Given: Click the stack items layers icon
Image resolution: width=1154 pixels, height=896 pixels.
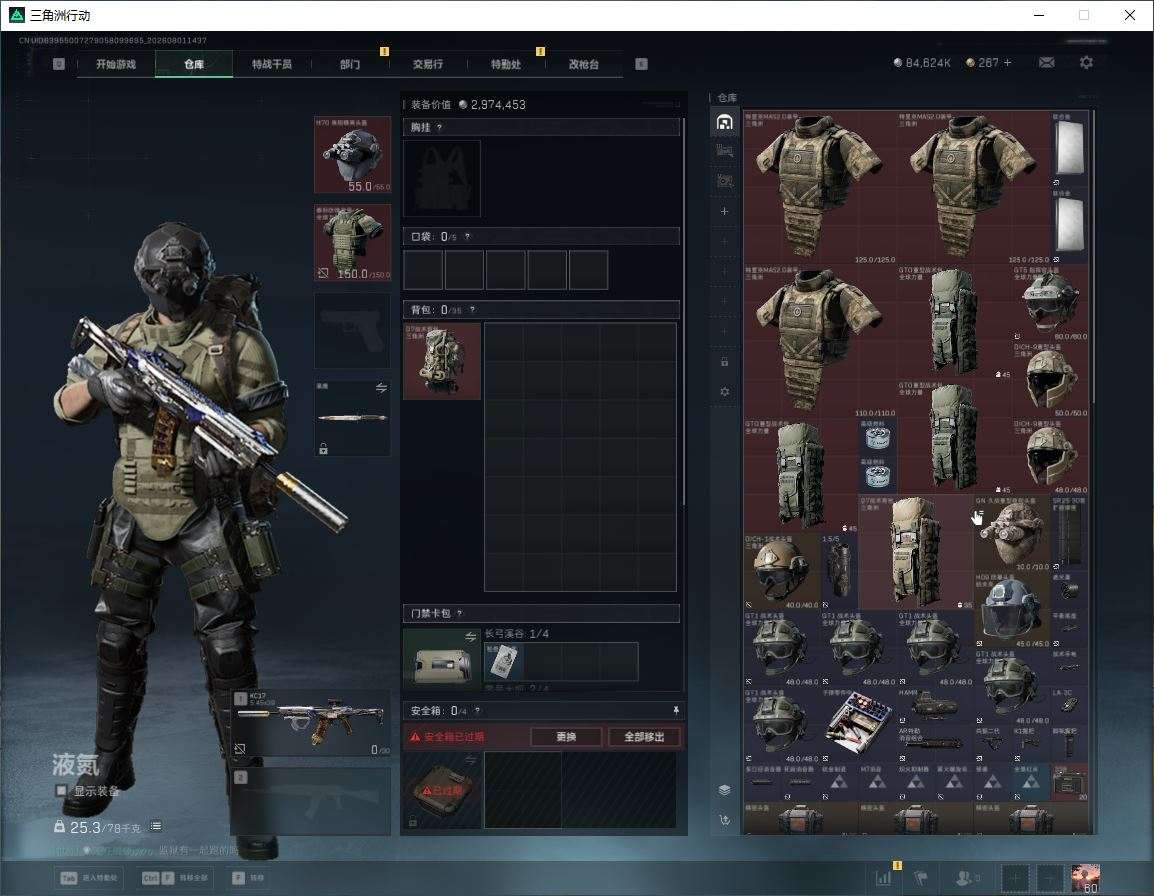Looking at the screenshot, I should pos(724,790).
